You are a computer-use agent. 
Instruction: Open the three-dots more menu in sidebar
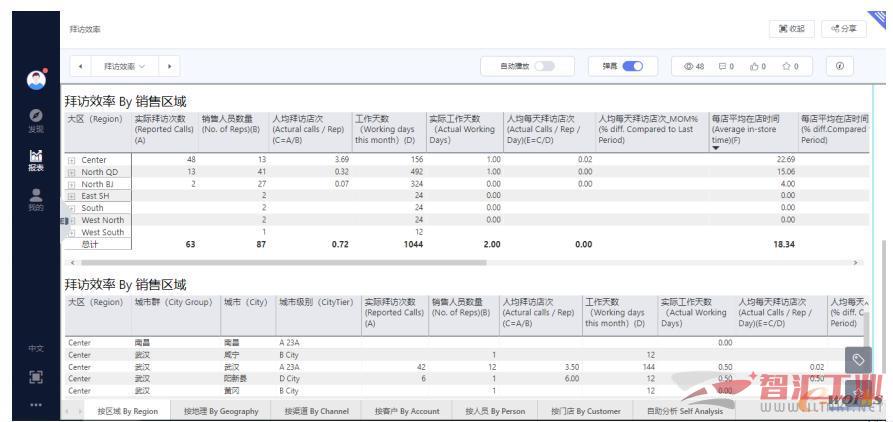pyautogui.click(x=36, y=404)
